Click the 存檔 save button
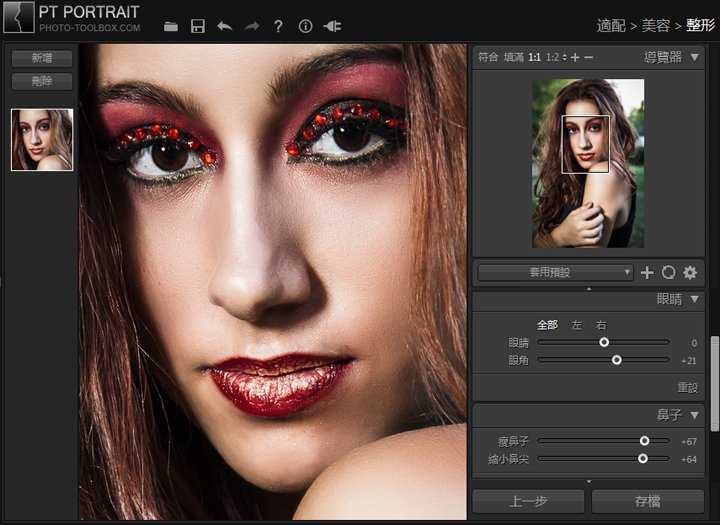Image resolution: width=720 pixels, height=525 pixels. 648,501
